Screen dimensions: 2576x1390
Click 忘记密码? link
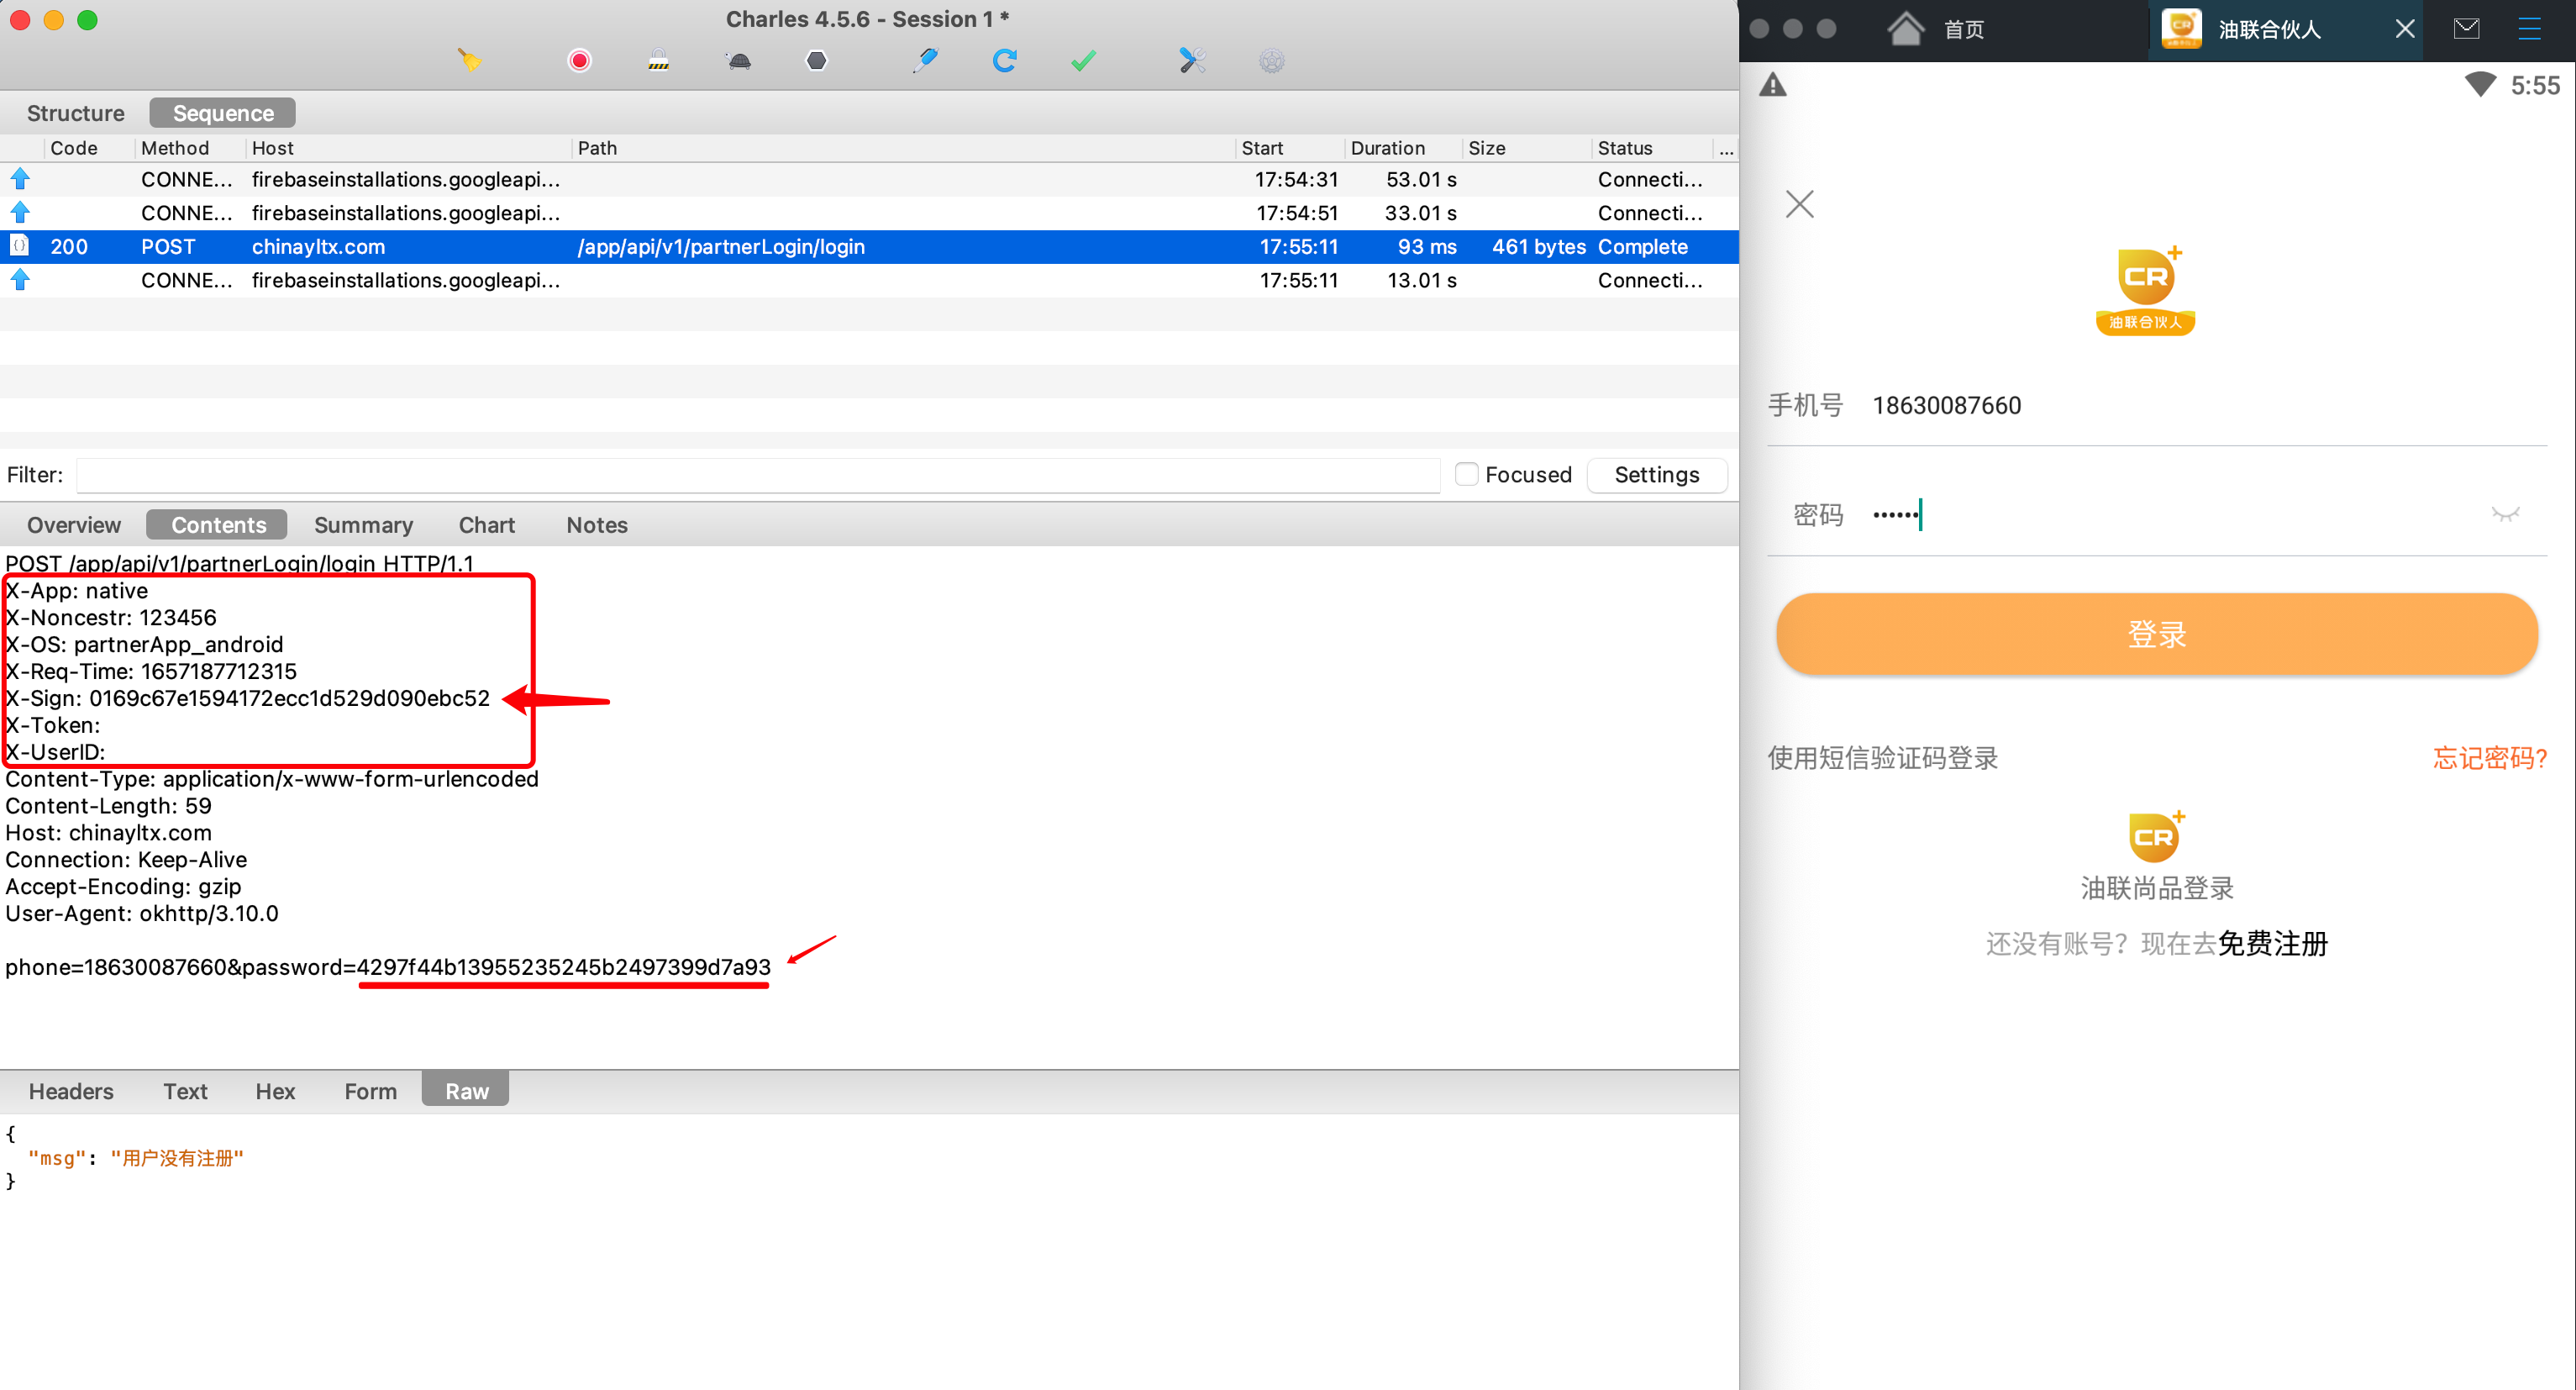click(2490, 758)
